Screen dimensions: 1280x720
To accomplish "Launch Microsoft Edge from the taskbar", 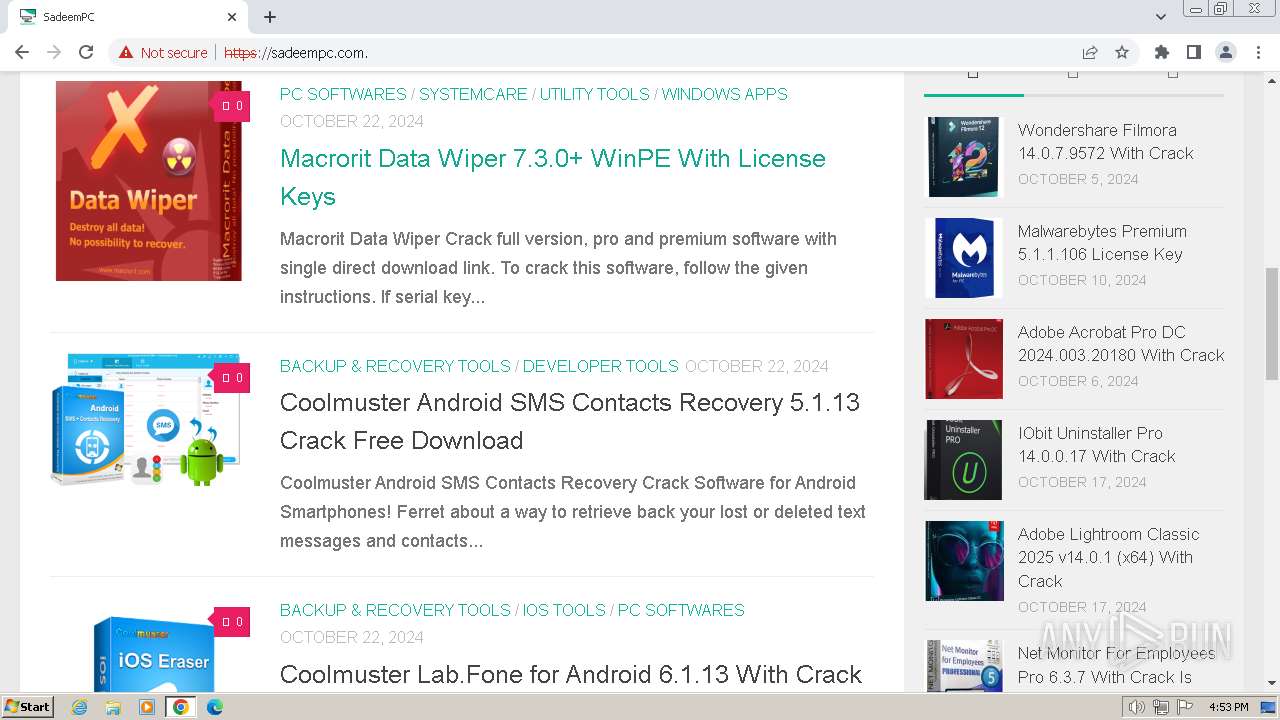I will coord(214,707).
